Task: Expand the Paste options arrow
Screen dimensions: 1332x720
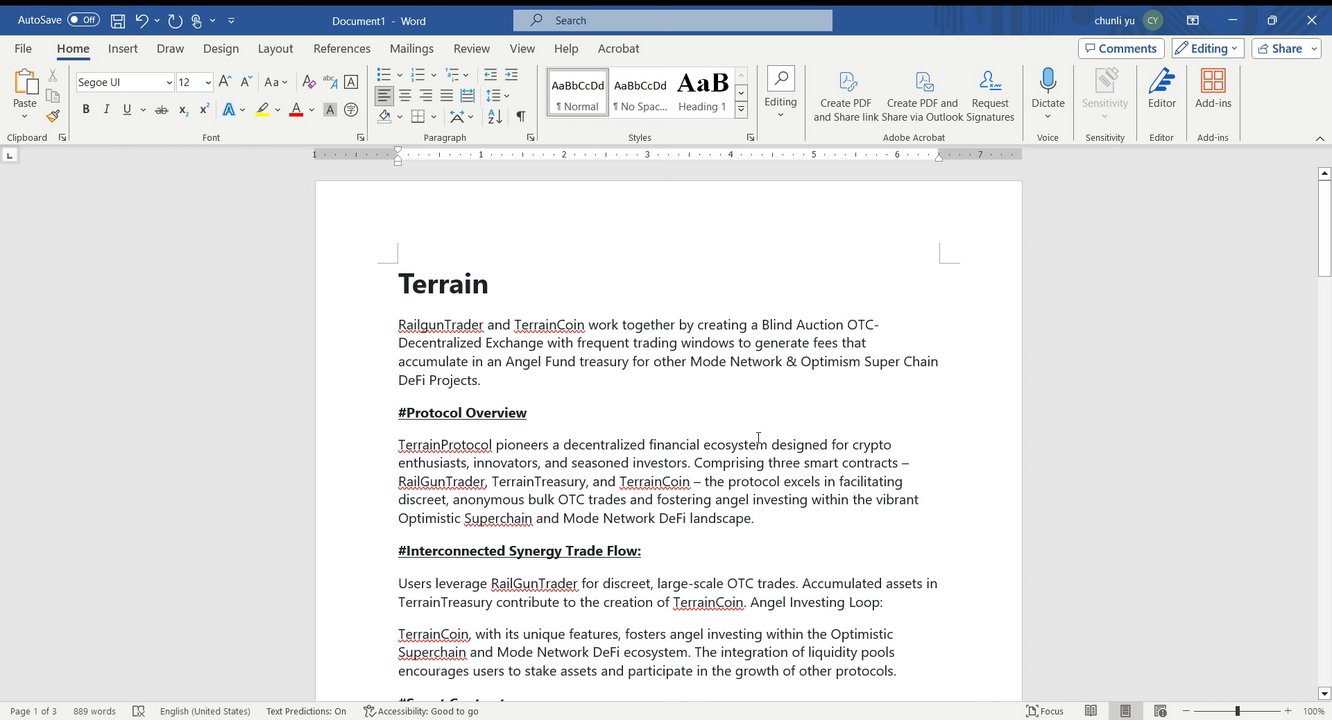Action: click(x=25, y=117)
